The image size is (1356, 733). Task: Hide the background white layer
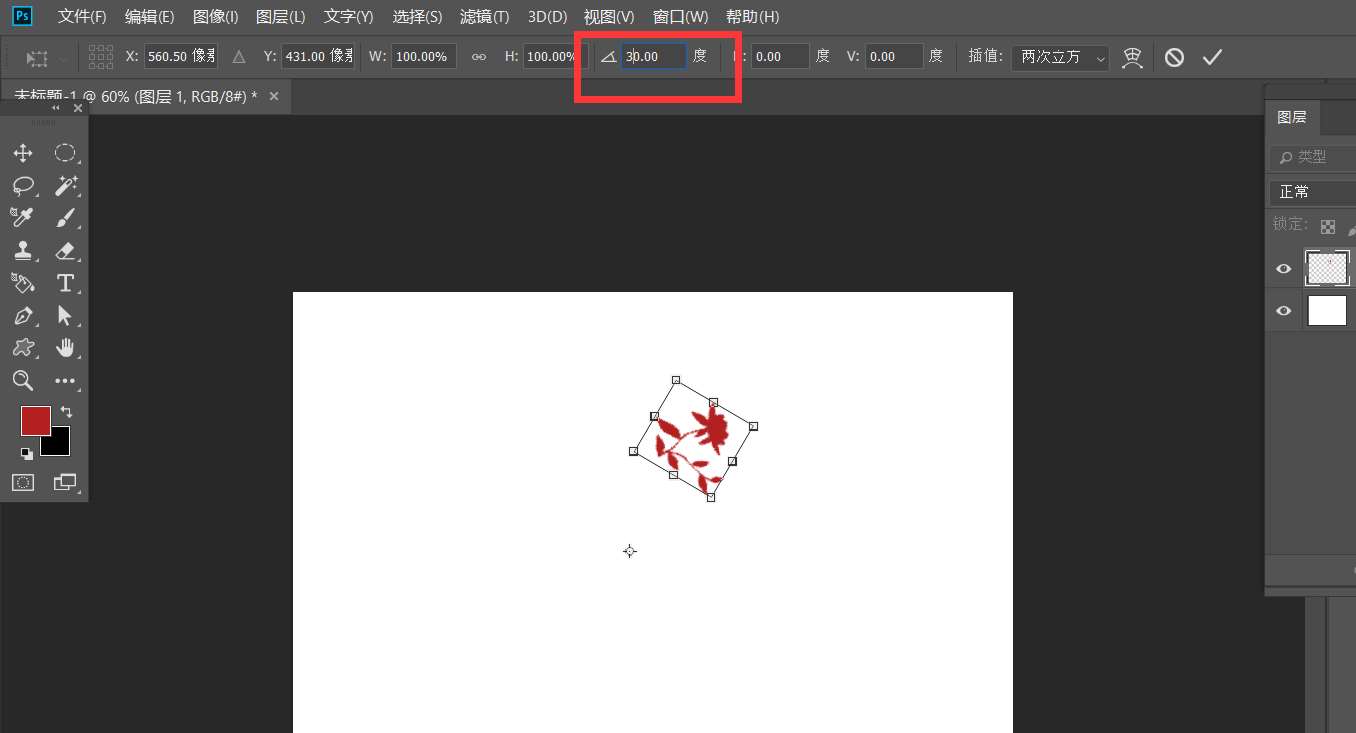[x=1283, y=310]
